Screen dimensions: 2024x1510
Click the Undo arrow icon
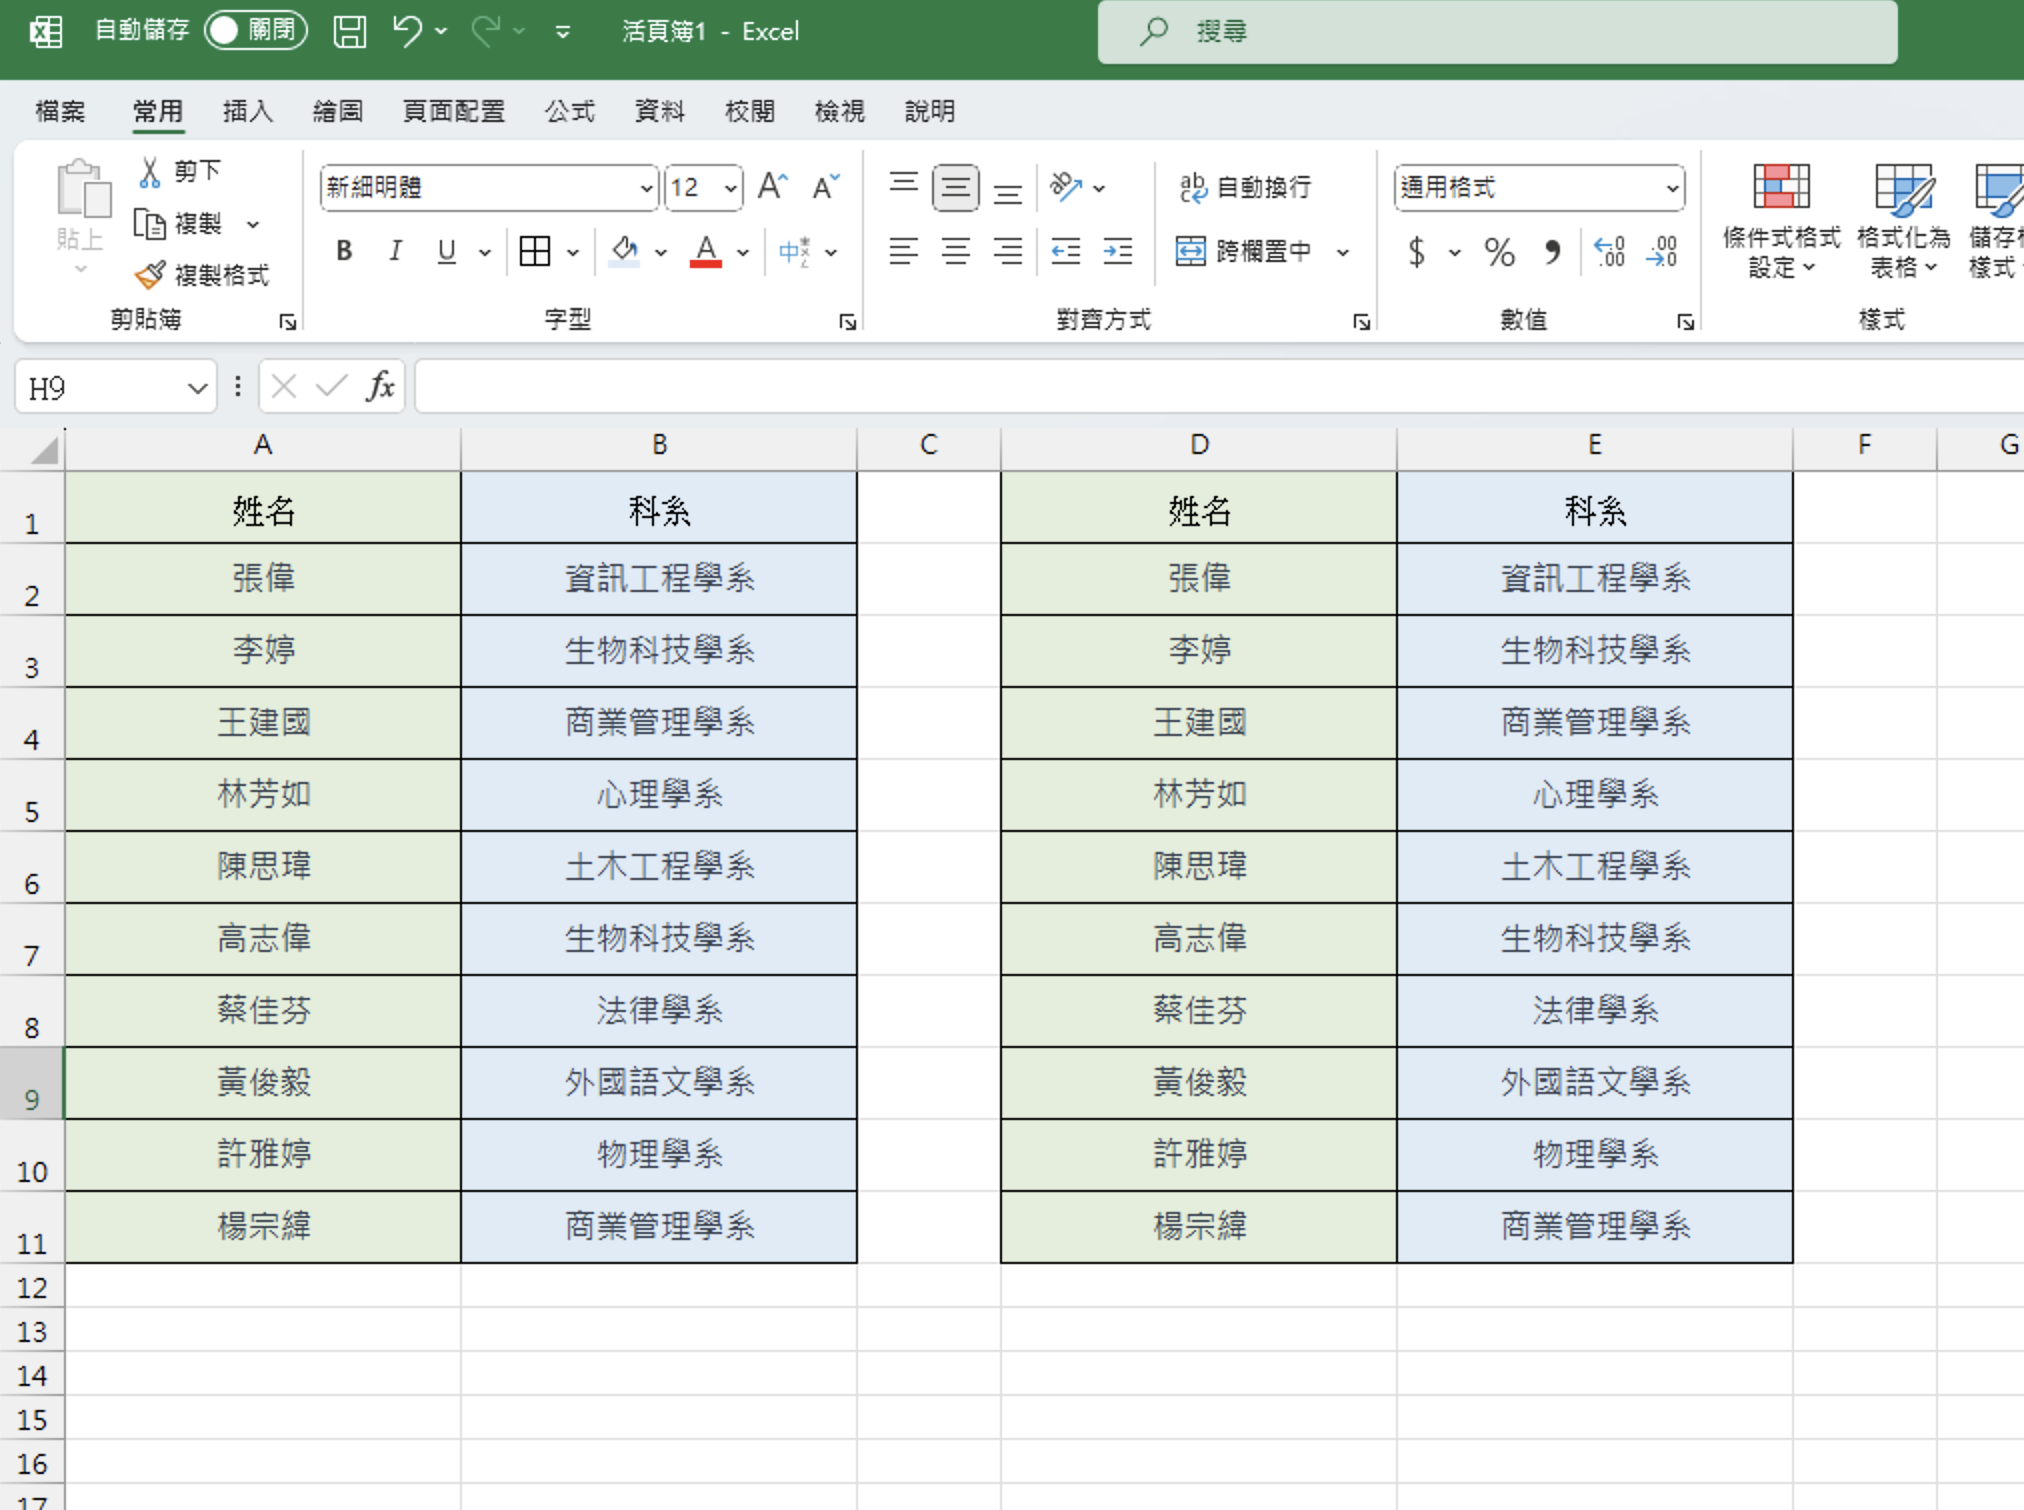(x=406, y=31)
